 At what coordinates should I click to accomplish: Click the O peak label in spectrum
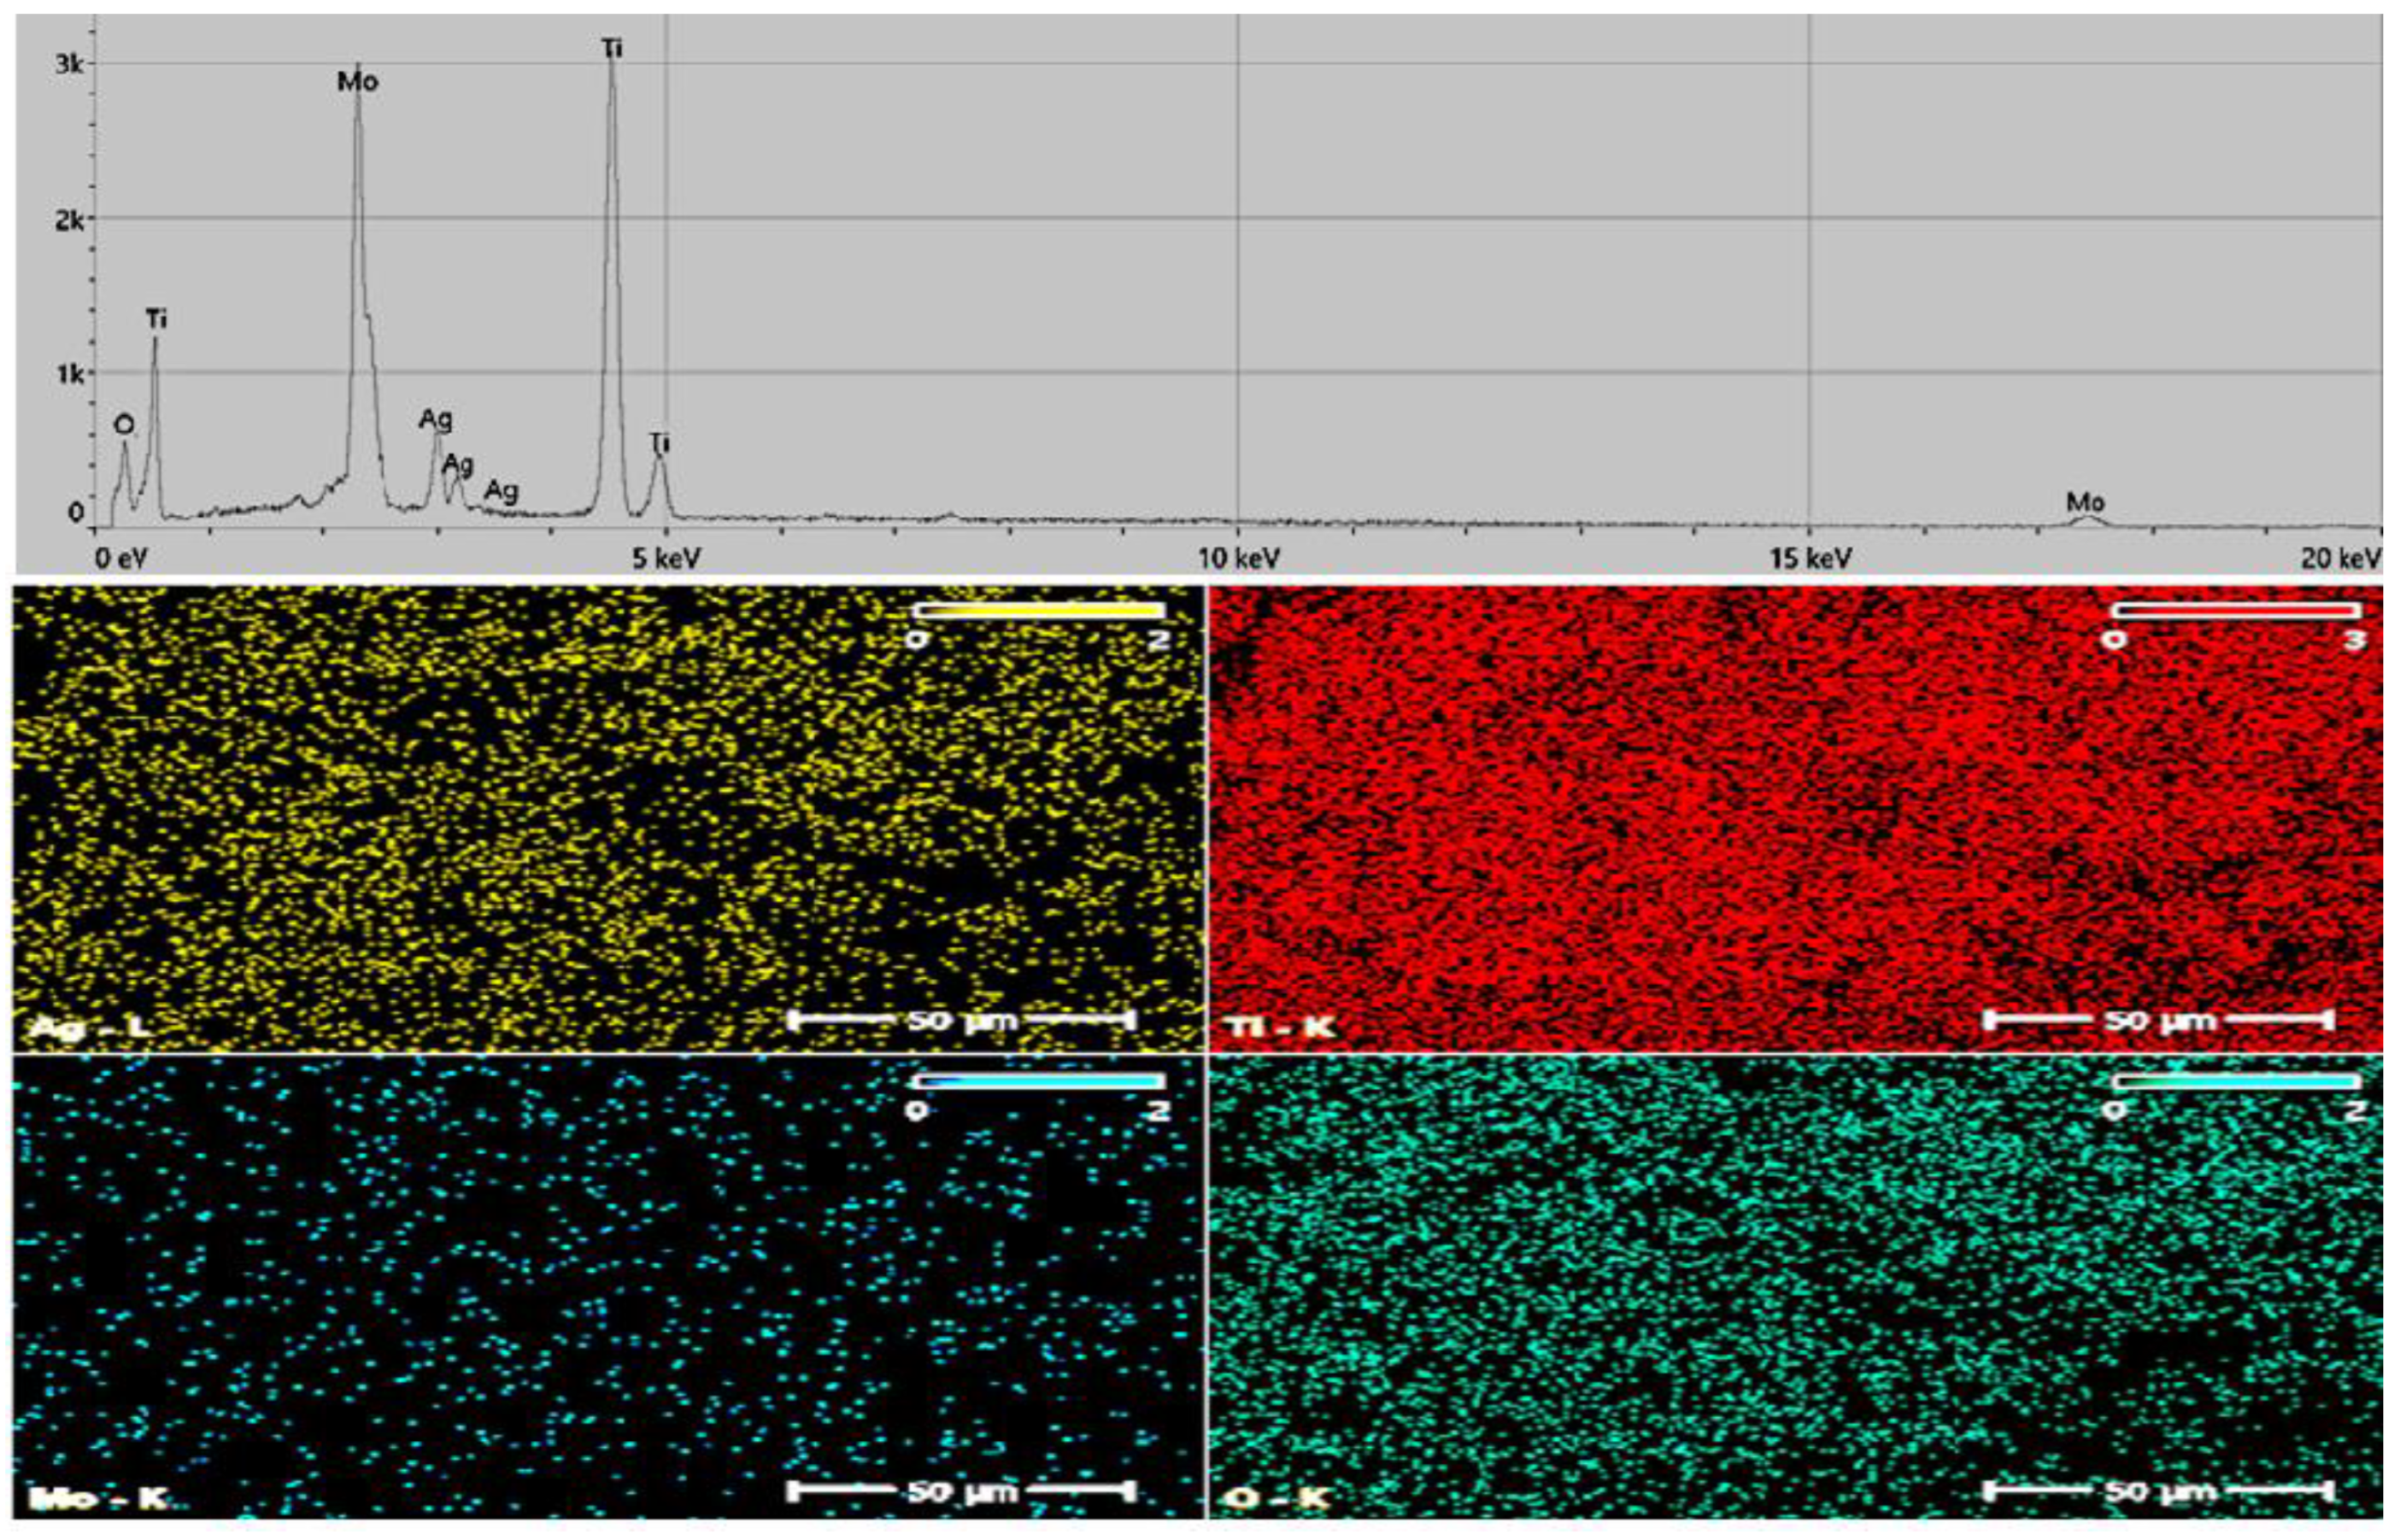123,425
